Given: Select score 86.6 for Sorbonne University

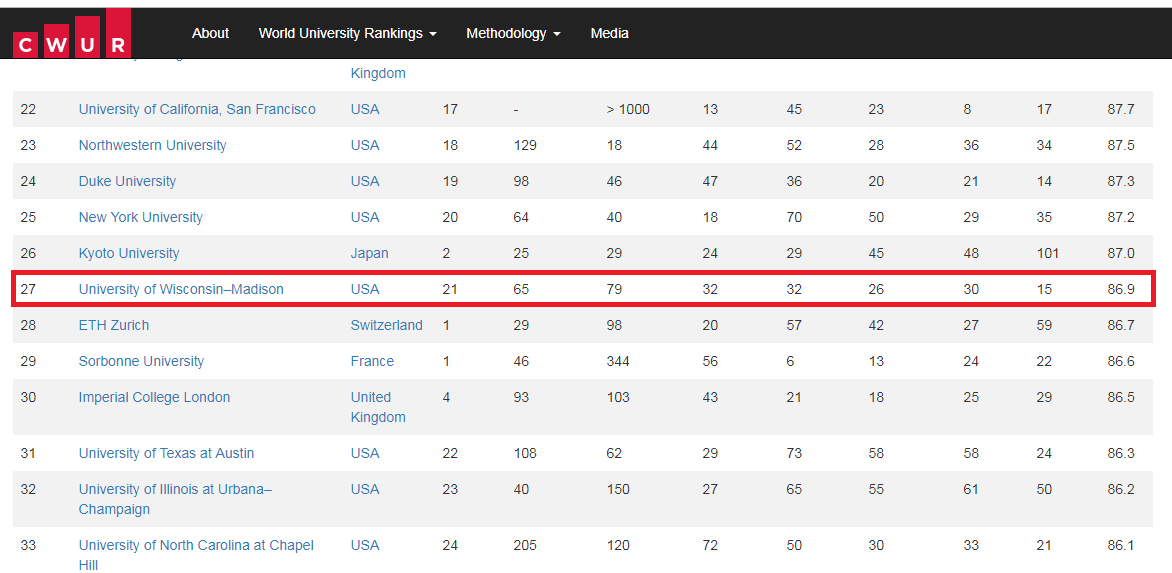Looking at the screenshot, I should 1120,361.
